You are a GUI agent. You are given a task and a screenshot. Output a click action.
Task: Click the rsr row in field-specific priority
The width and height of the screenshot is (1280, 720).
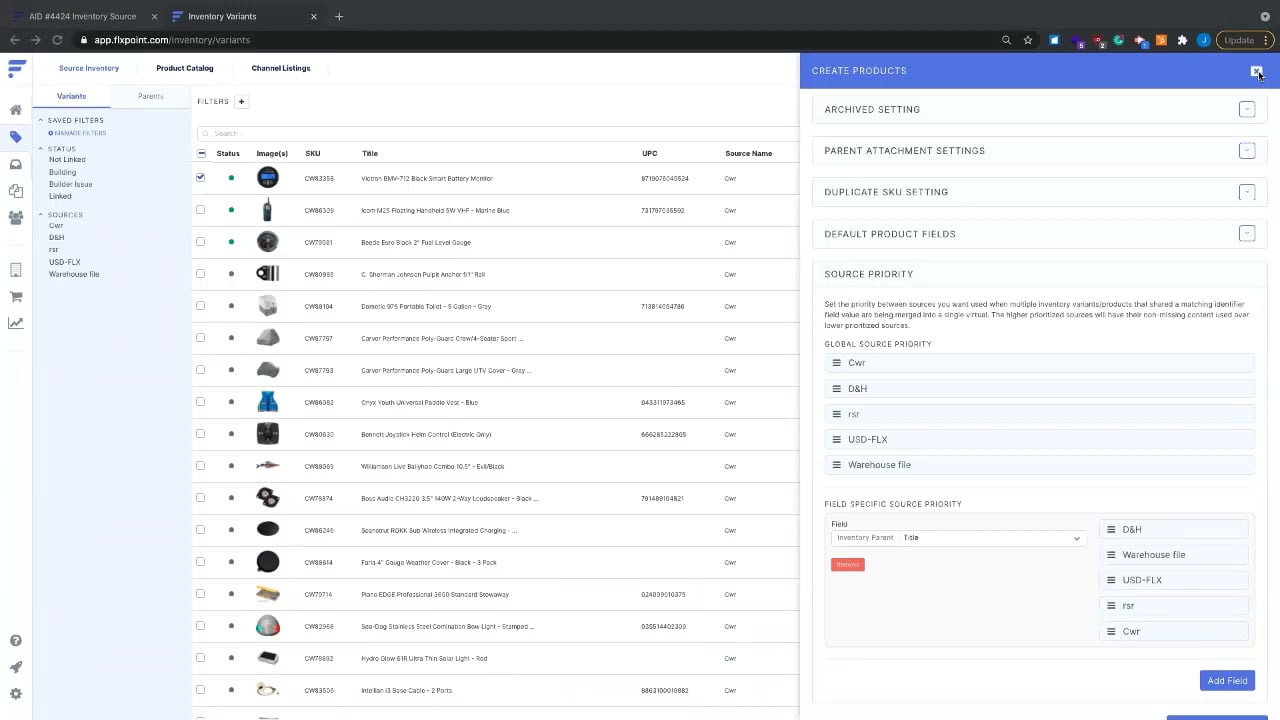click(x=1175, y=606)
